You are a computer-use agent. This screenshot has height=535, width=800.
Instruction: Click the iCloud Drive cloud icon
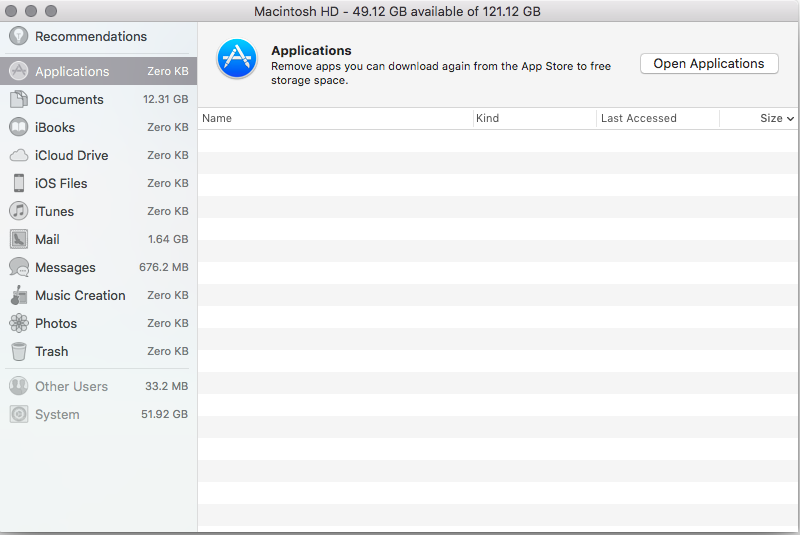pos(18,155)
